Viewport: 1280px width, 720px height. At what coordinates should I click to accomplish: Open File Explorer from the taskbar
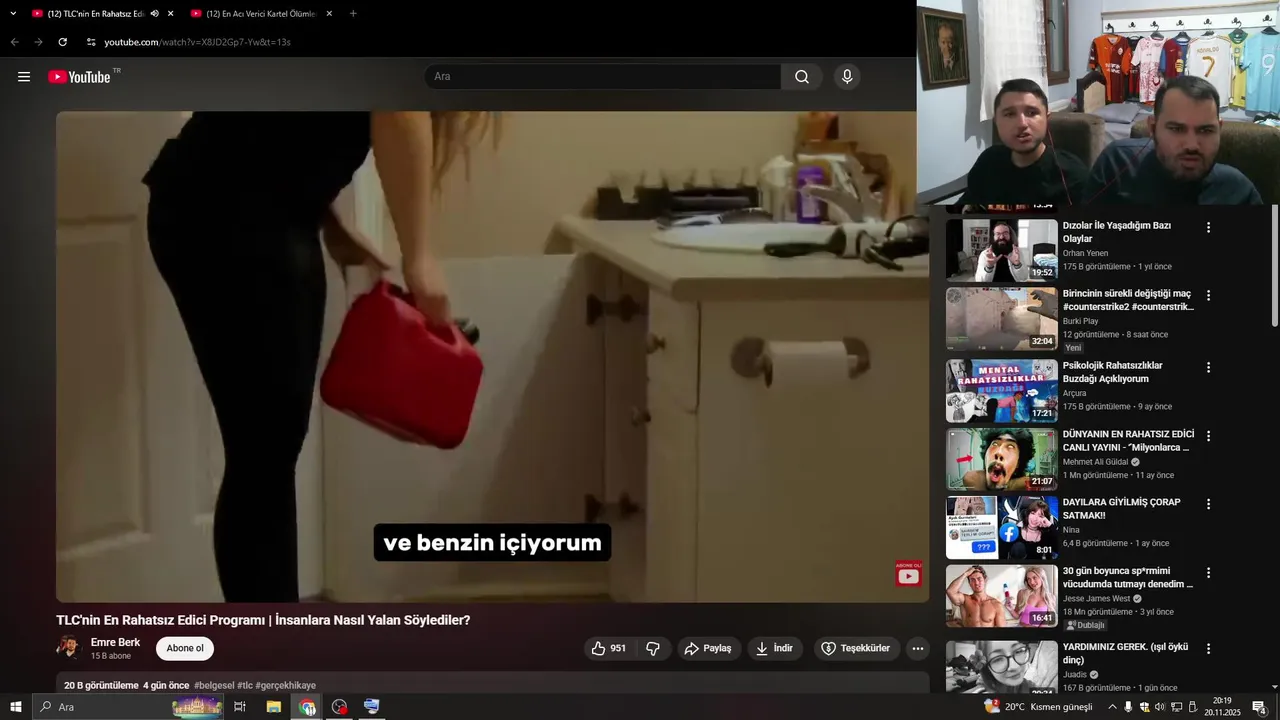point(274,707)
